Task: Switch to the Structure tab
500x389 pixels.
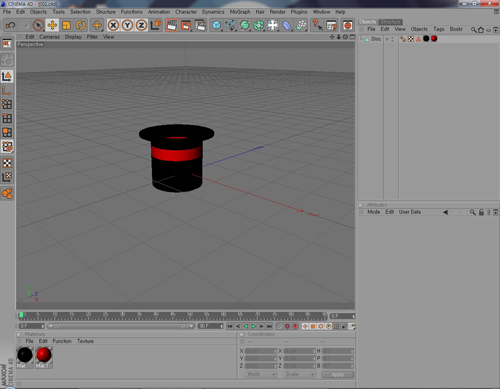Action: (x=390, y=22)
